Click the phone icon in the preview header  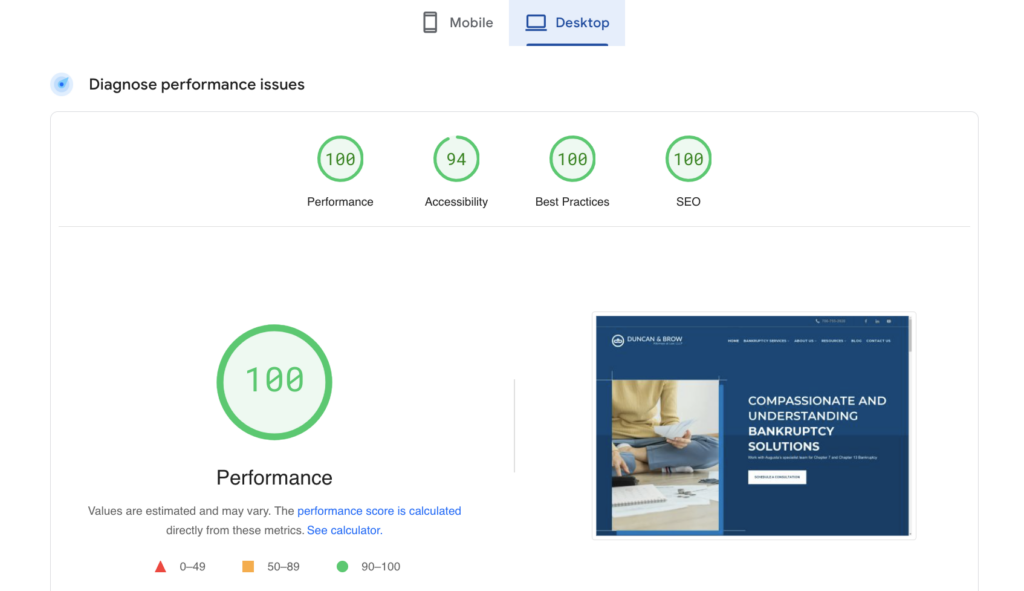coord(817,321)
